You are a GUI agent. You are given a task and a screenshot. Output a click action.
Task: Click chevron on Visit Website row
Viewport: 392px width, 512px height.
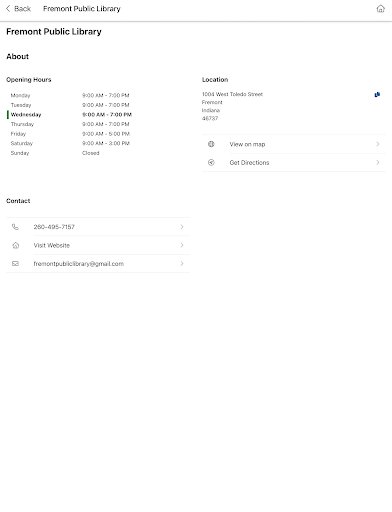click(x=182, y=245)
